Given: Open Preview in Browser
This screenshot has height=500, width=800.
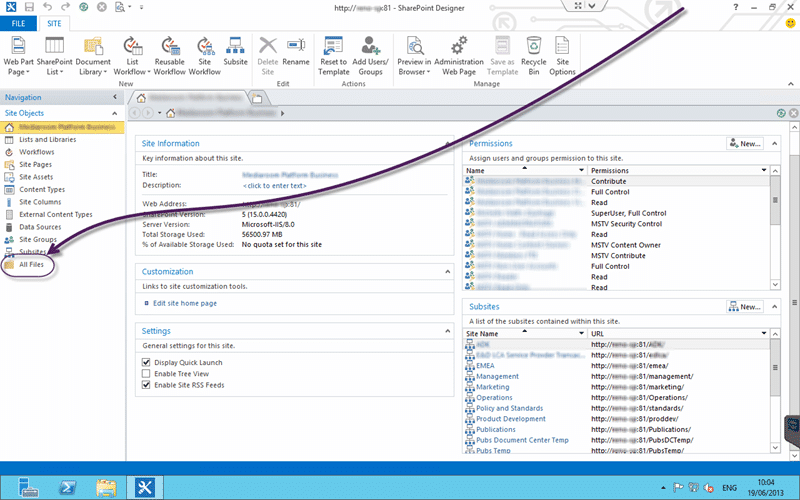Looking at the screenshot, I should [x=414, y=56].
